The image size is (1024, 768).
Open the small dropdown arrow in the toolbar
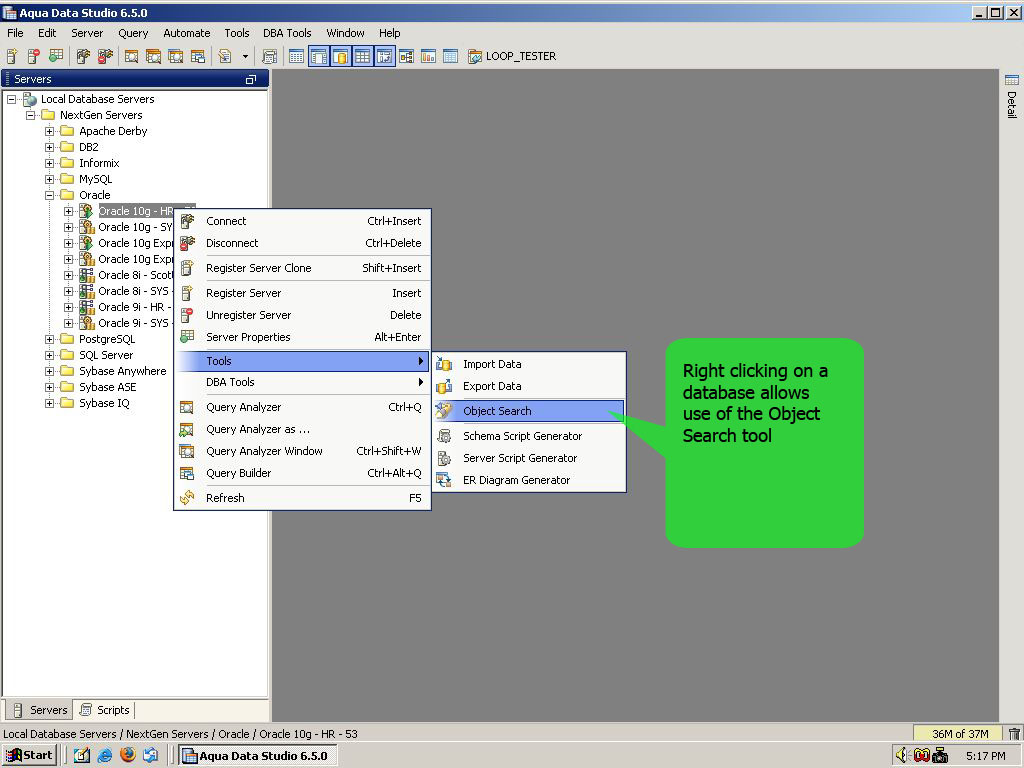[x=245, y=56]
